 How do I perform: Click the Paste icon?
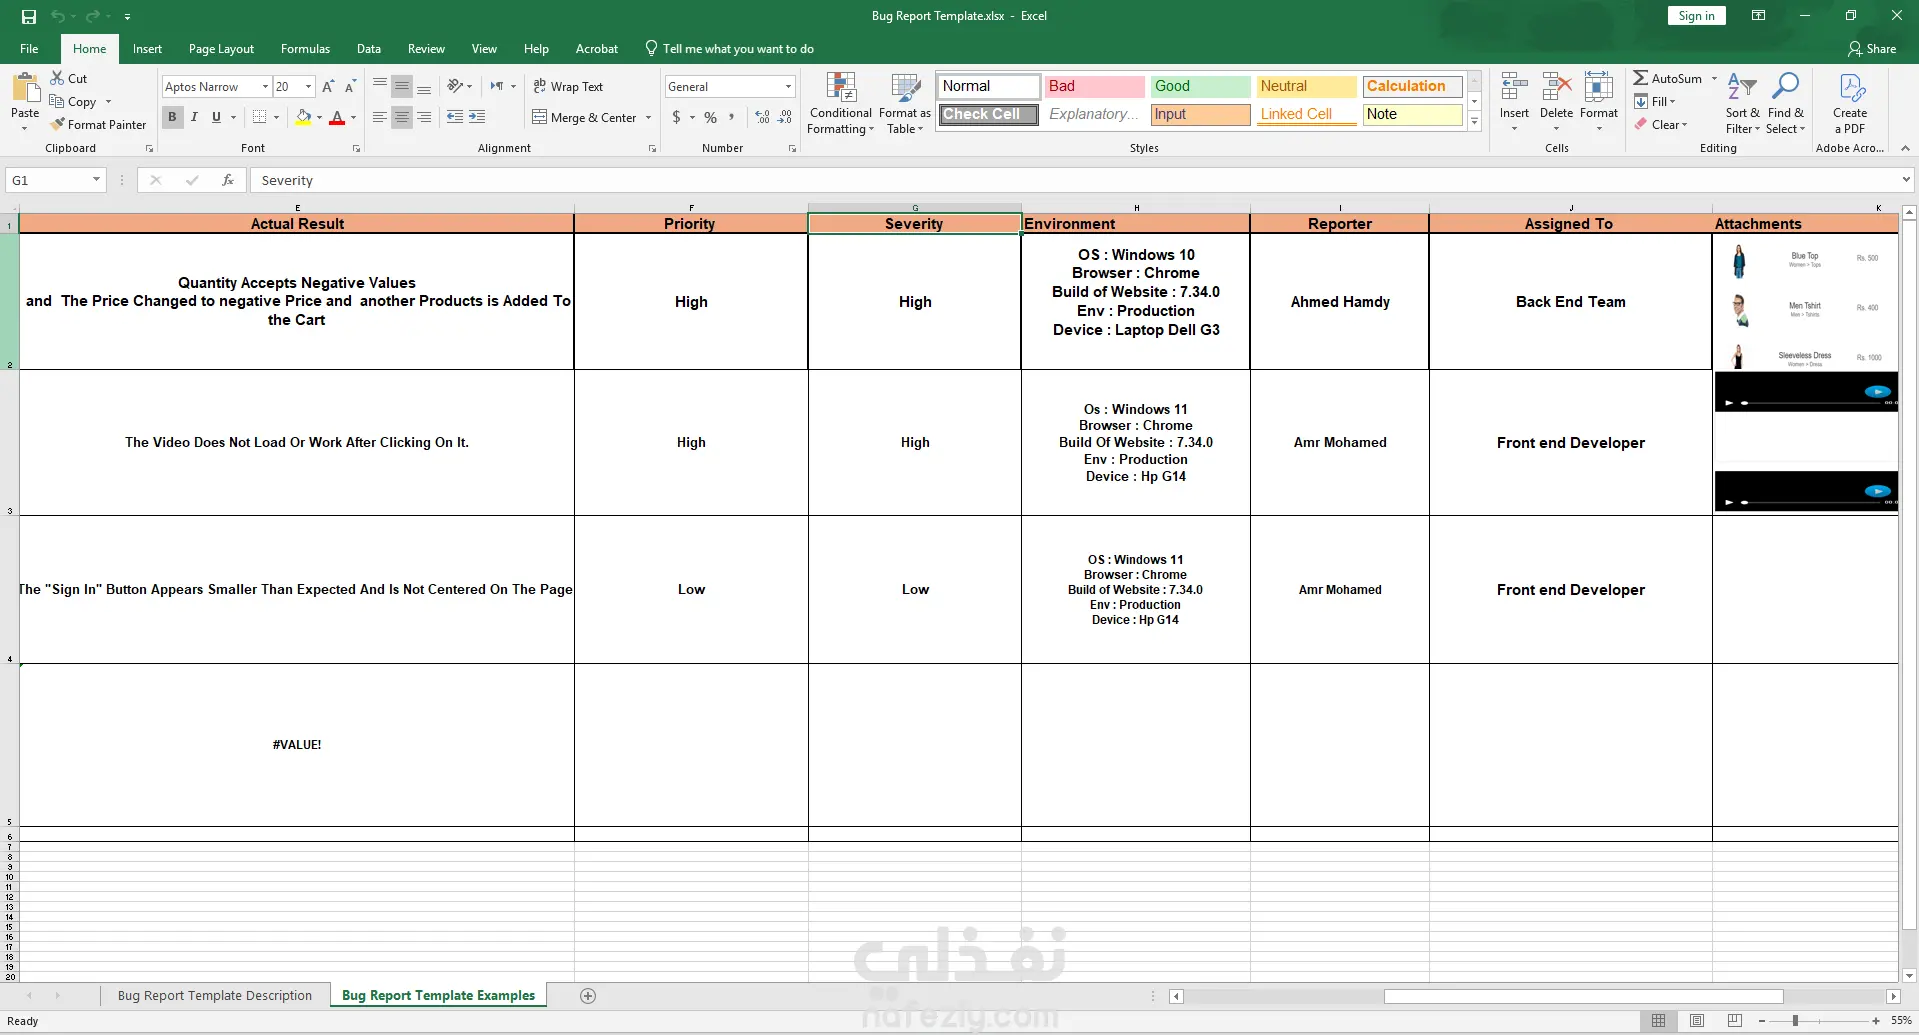25,88
